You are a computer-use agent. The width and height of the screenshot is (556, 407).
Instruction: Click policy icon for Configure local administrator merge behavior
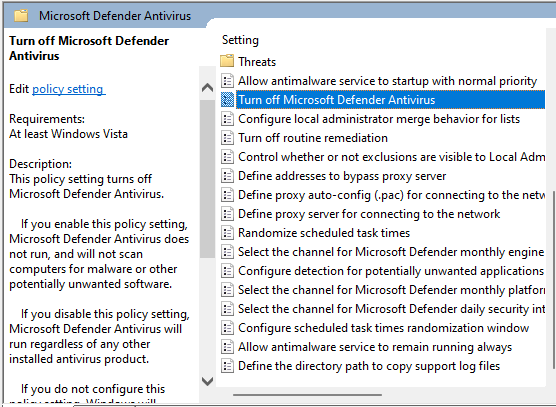click(x=227, y=119)
